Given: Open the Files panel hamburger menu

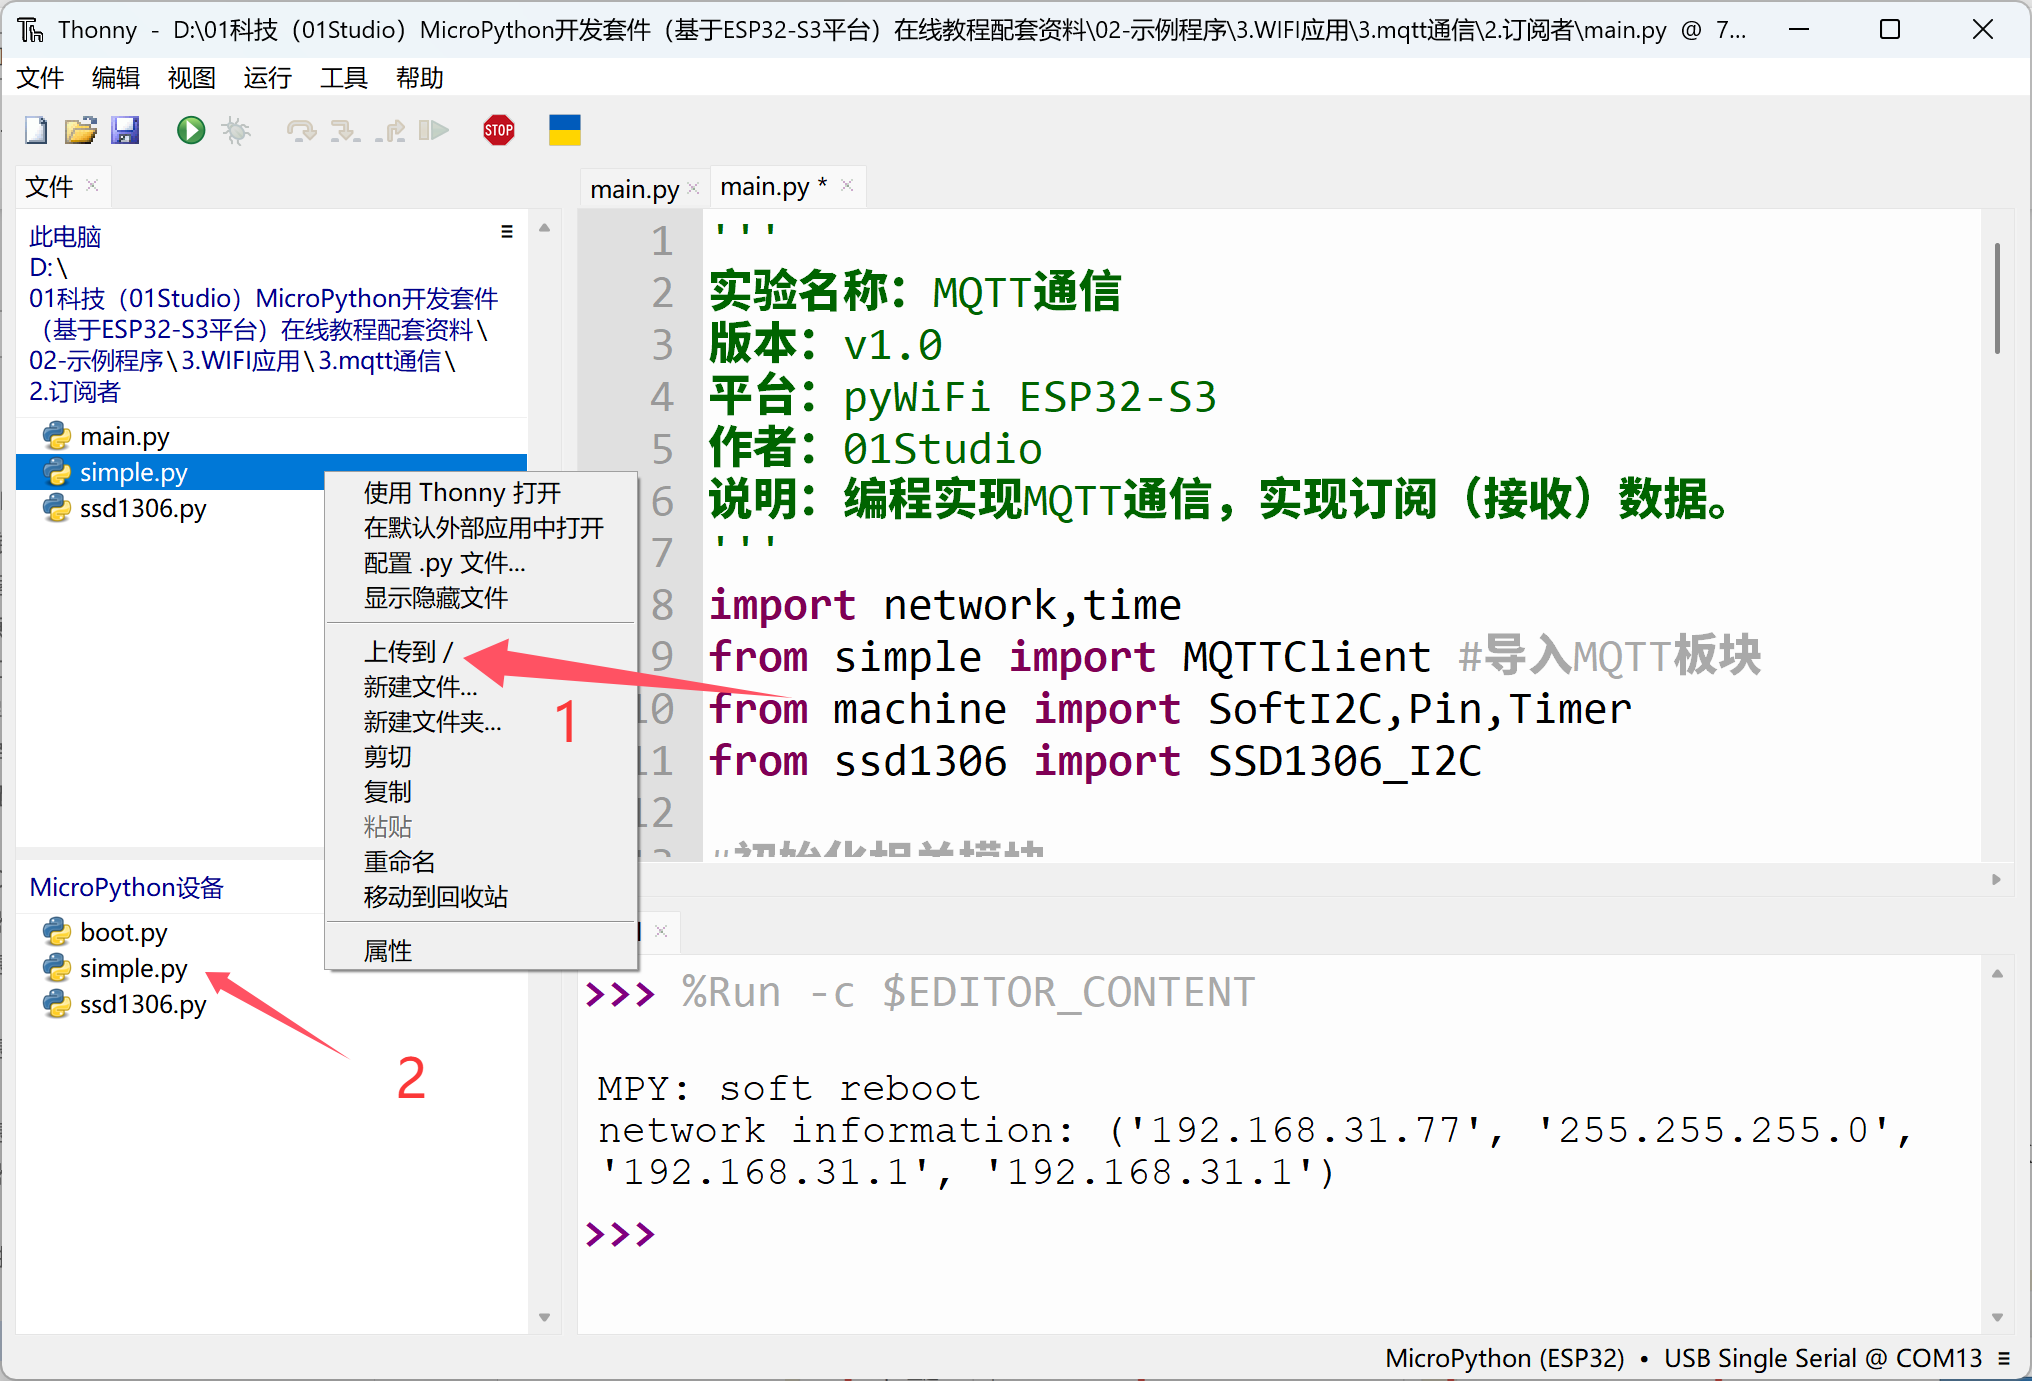Looking at the screenshot, I should point(507,230).
